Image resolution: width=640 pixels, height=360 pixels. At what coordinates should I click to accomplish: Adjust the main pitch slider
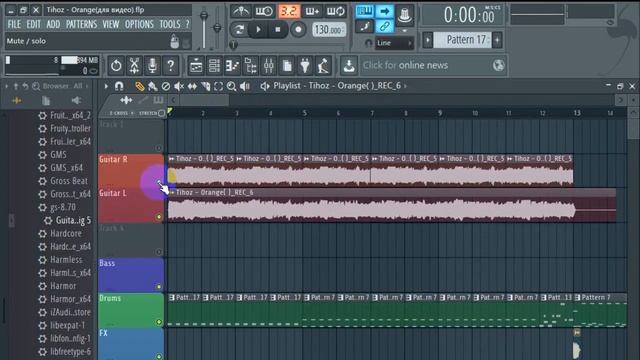(217, 28)
